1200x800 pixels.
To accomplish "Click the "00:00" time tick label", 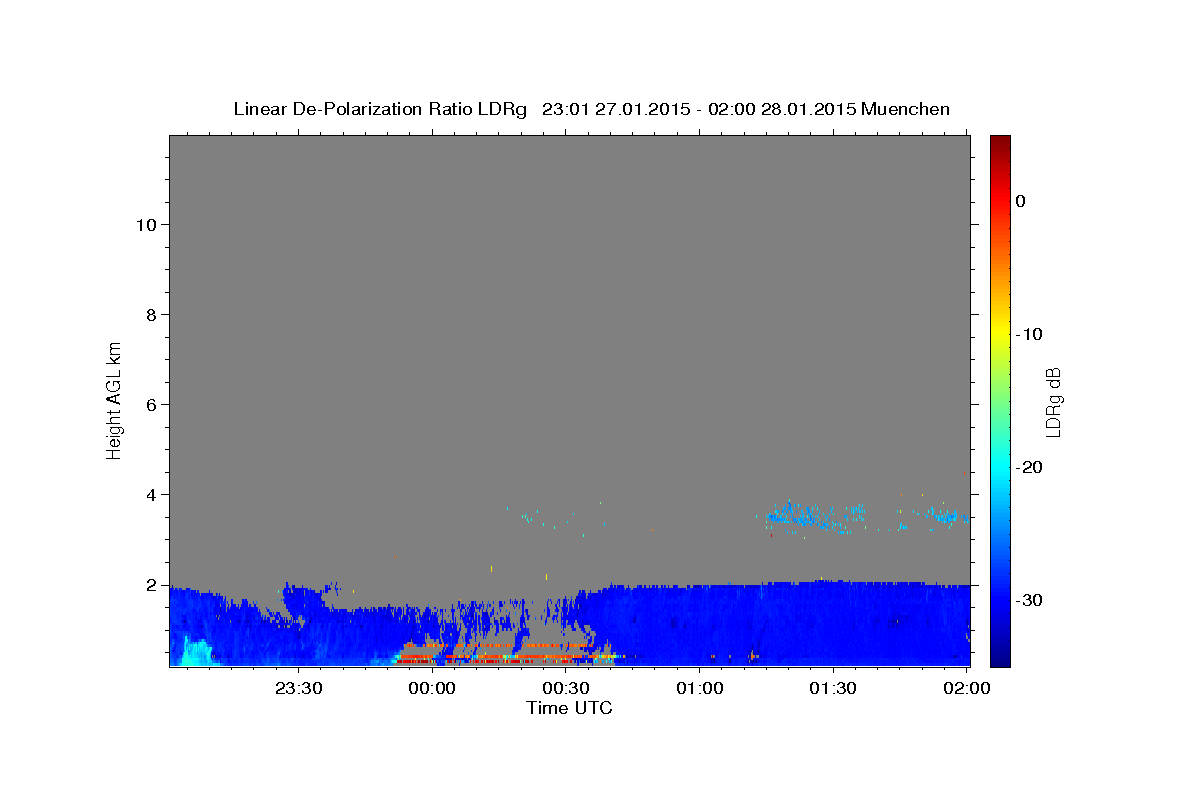I will (433, 688).
